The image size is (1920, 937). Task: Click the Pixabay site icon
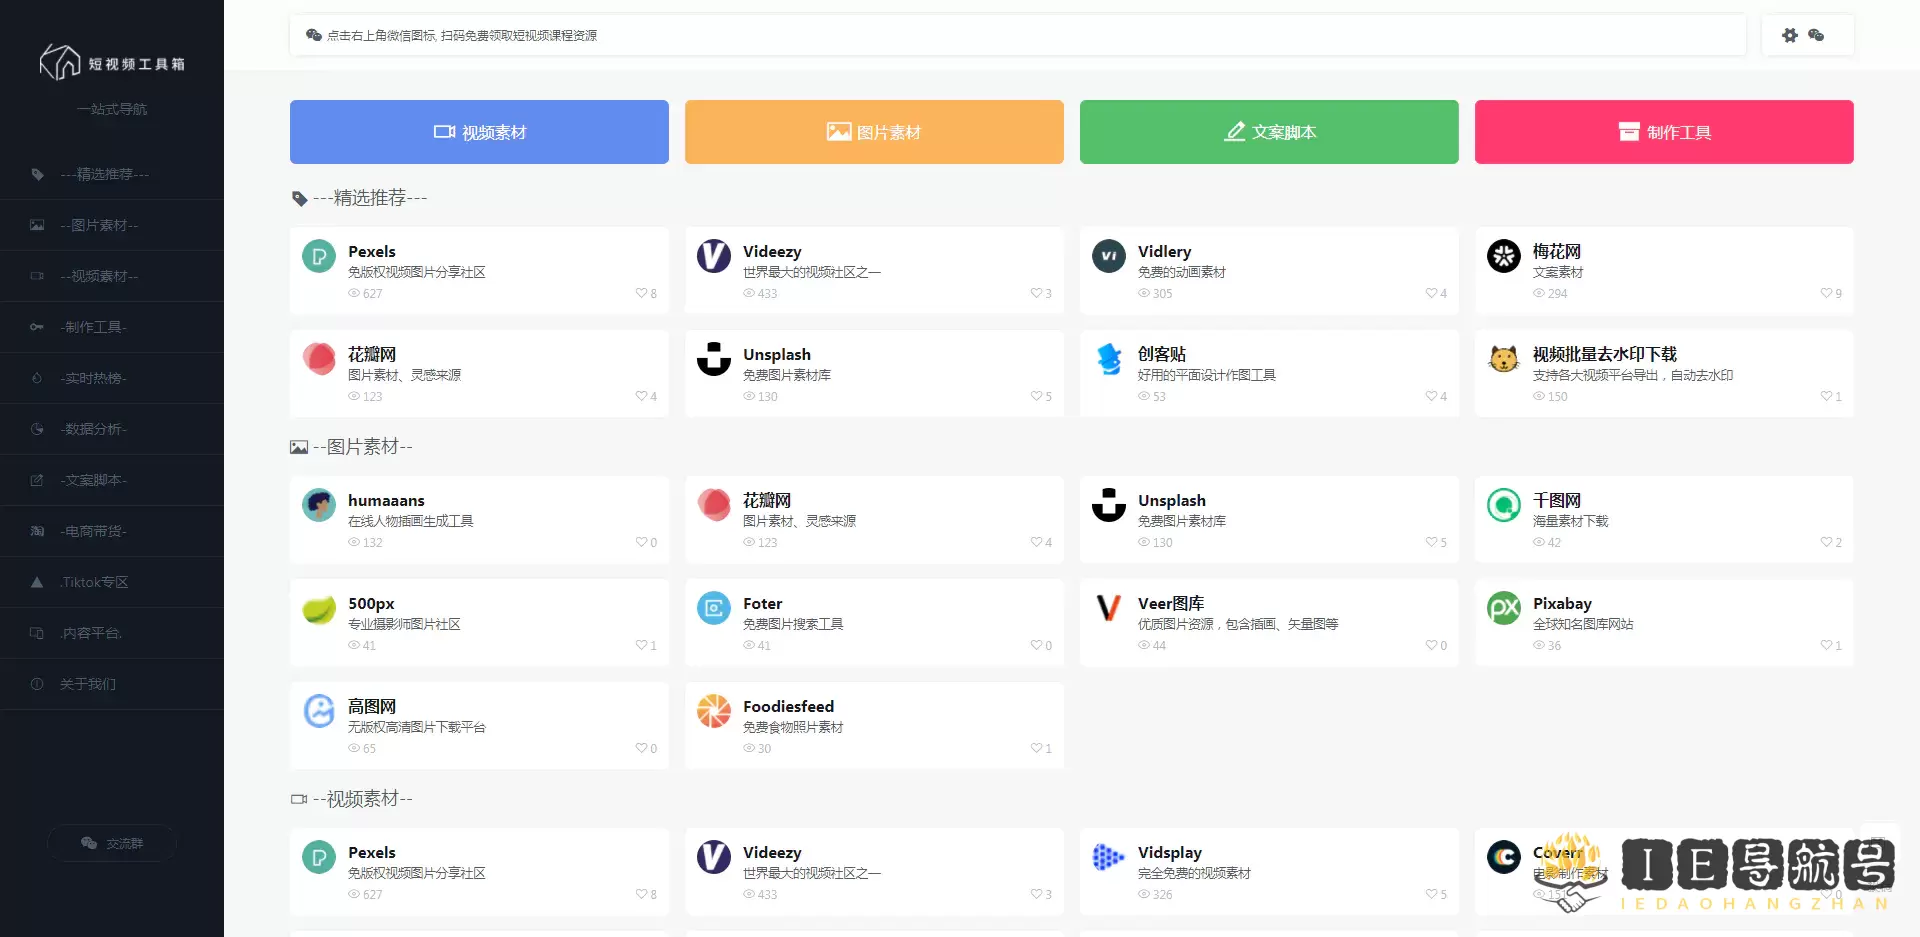point(1503,608)
